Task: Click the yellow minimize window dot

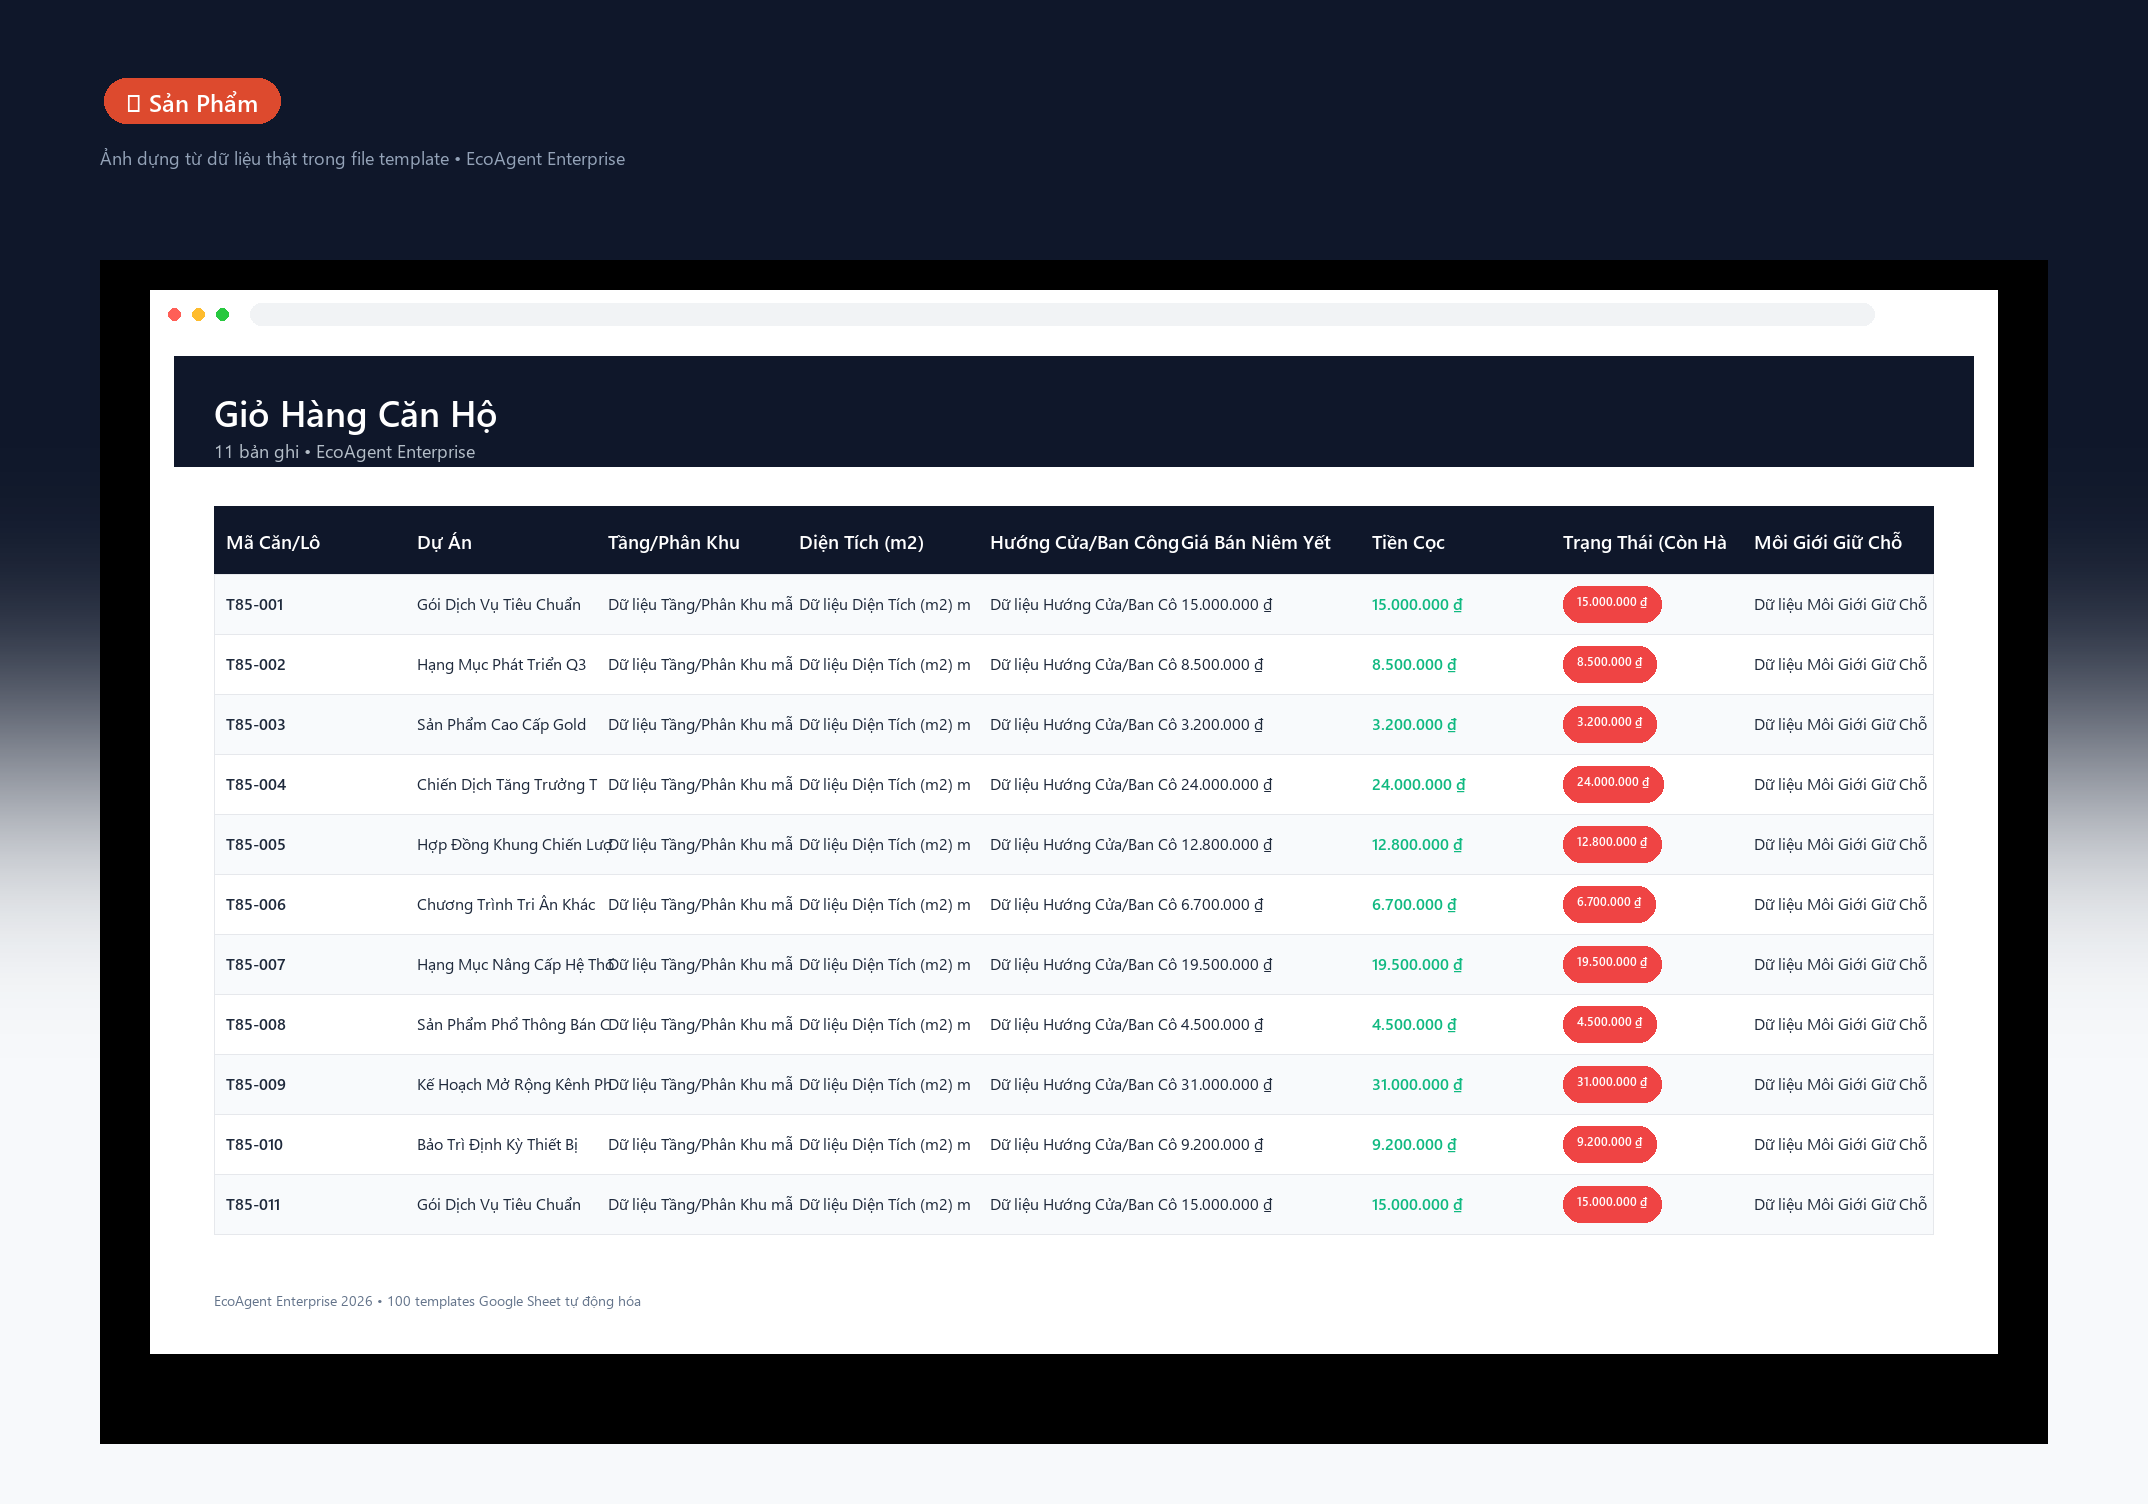Action: [x=199, y=315]
